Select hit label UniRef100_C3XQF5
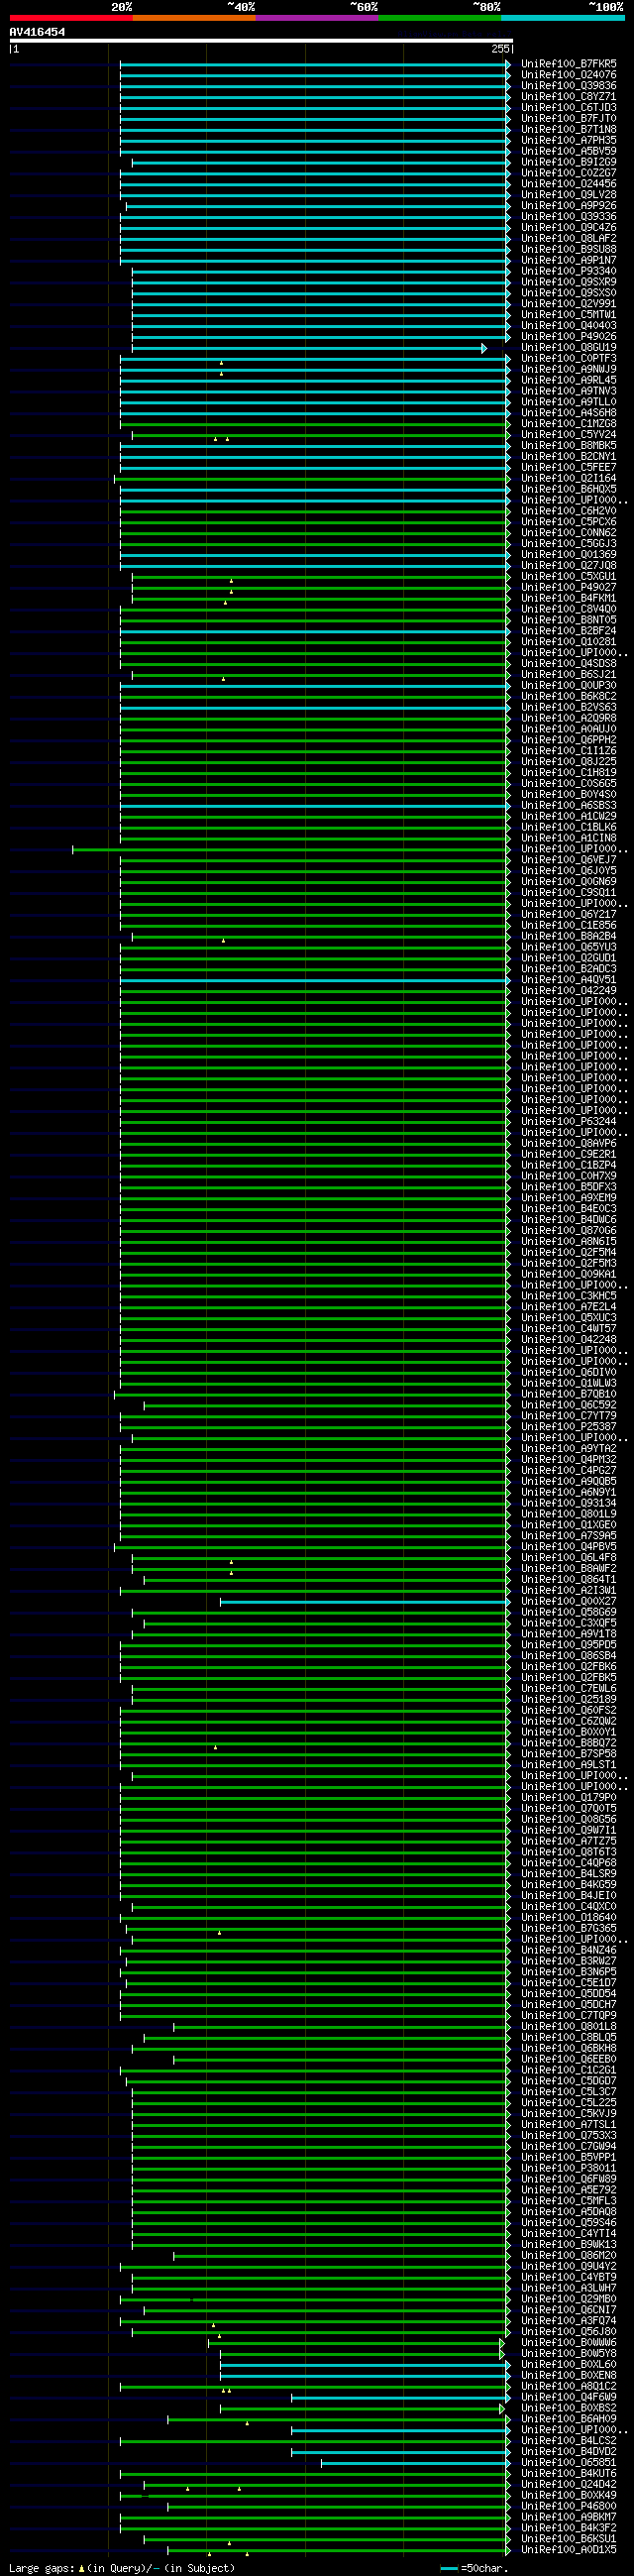 pos(569,1623)
